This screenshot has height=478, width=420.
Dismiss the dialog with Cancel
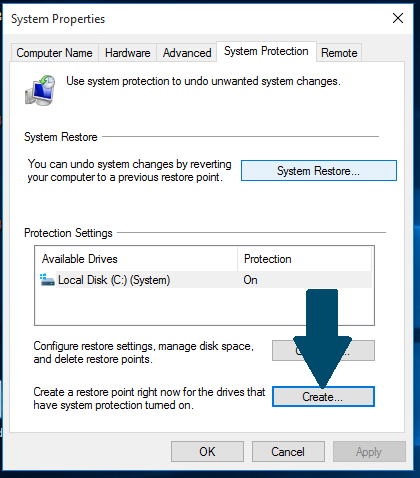pos(288,452)
